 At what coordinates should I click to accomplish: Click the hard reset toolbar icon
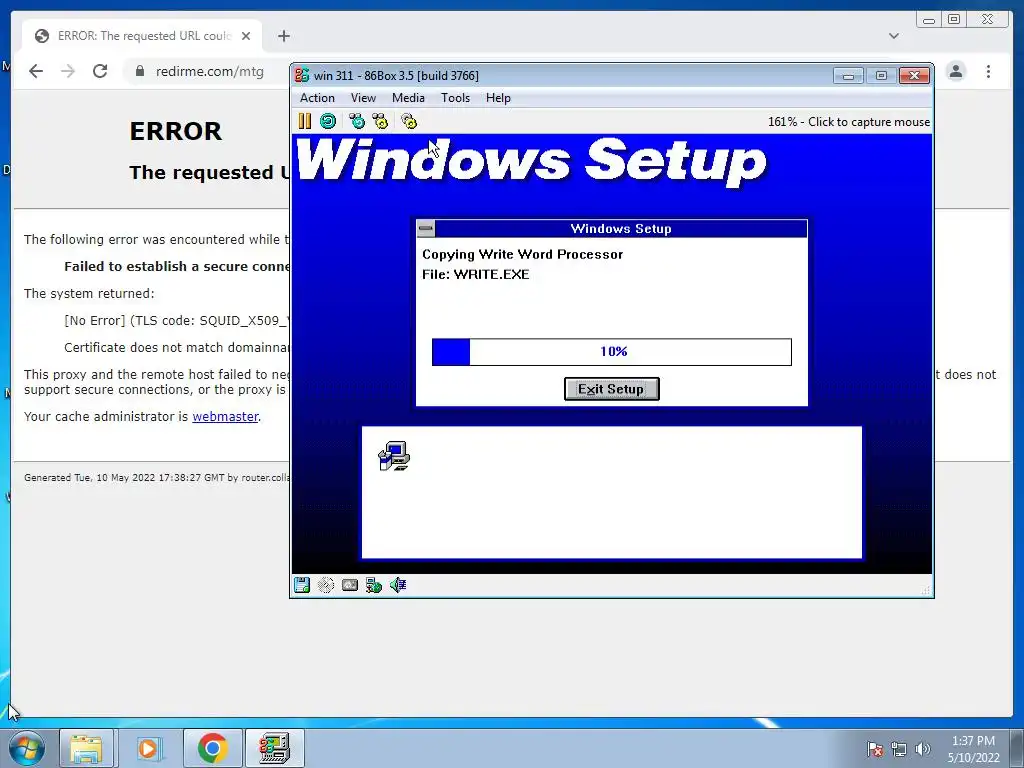[x=328, y=121]
